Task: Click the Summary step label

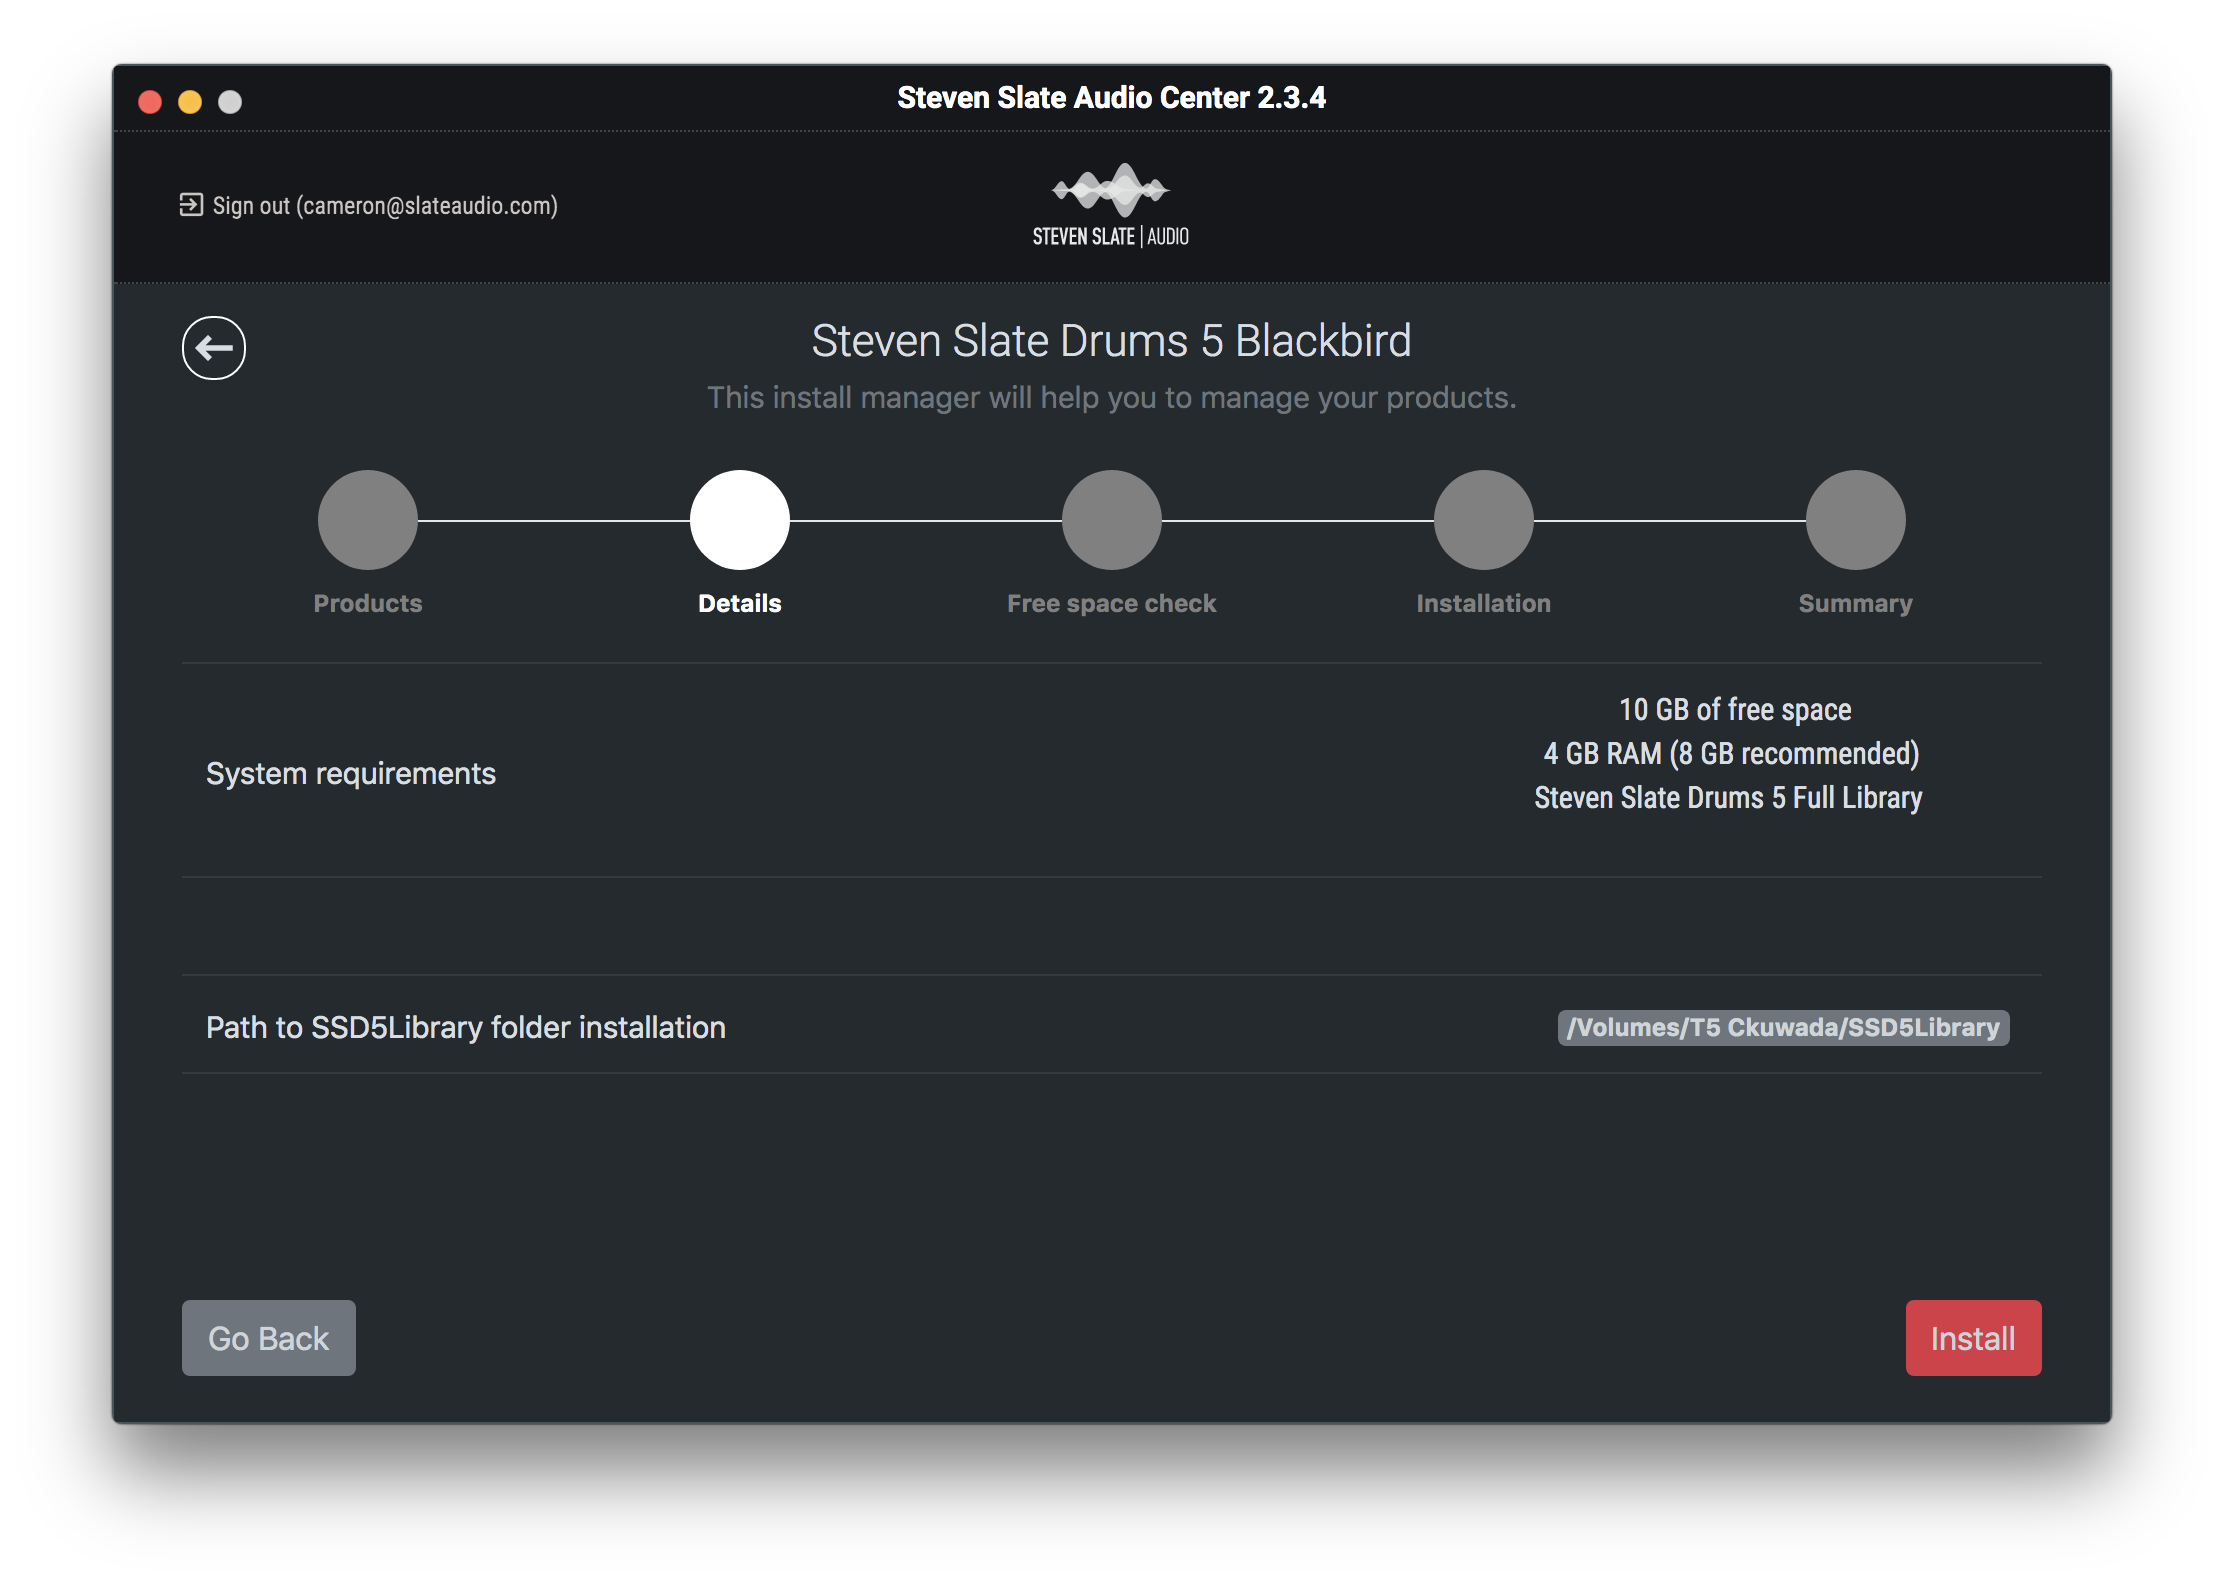Action: [x=1856, y=603]
